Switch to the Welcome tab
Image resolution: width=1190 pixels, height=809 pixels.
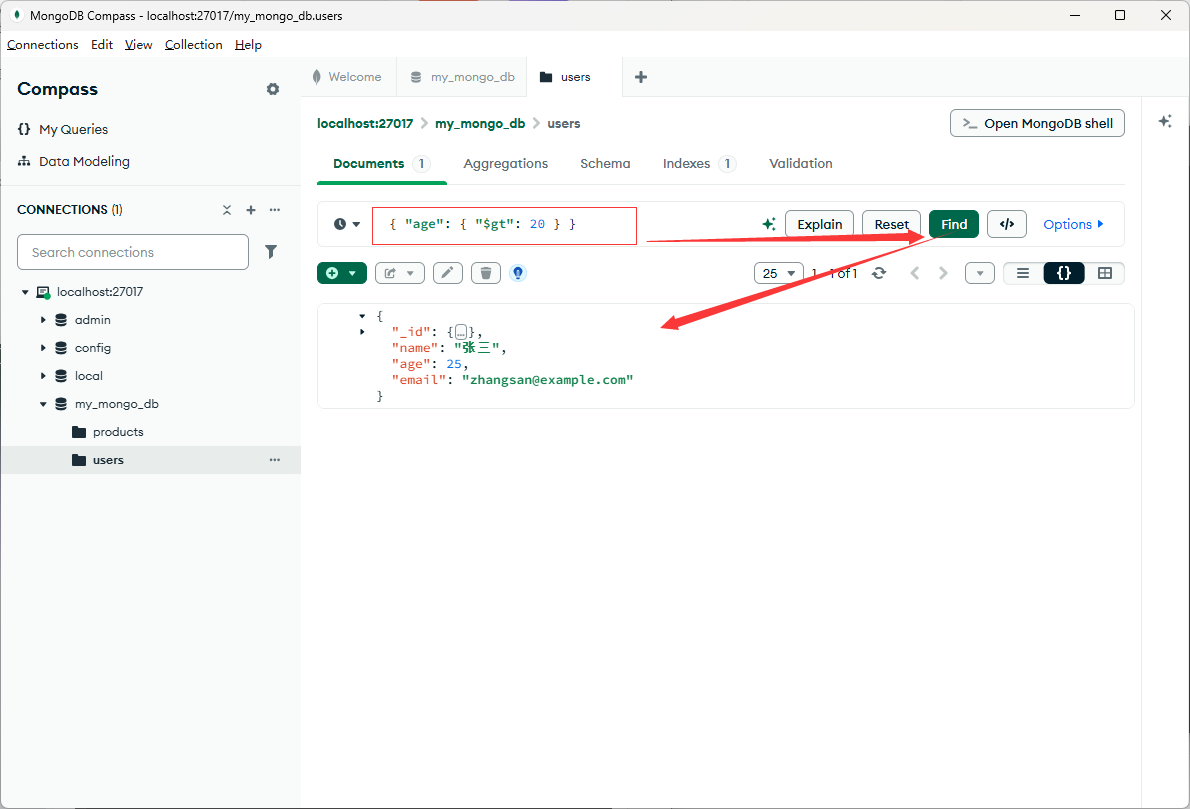[348, 77]
